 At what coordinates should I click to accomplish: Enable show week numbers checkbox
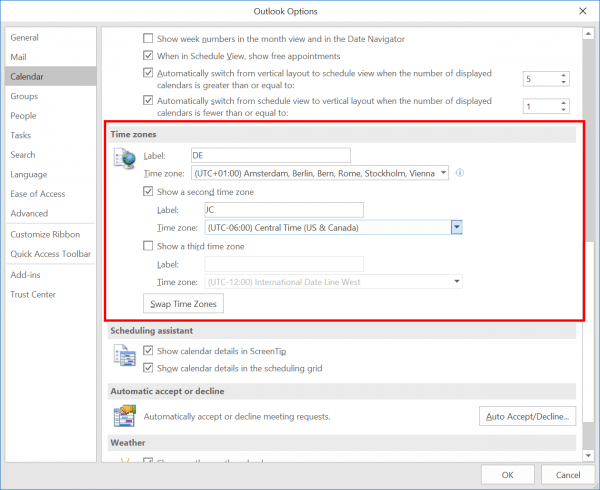coord(148,38)
